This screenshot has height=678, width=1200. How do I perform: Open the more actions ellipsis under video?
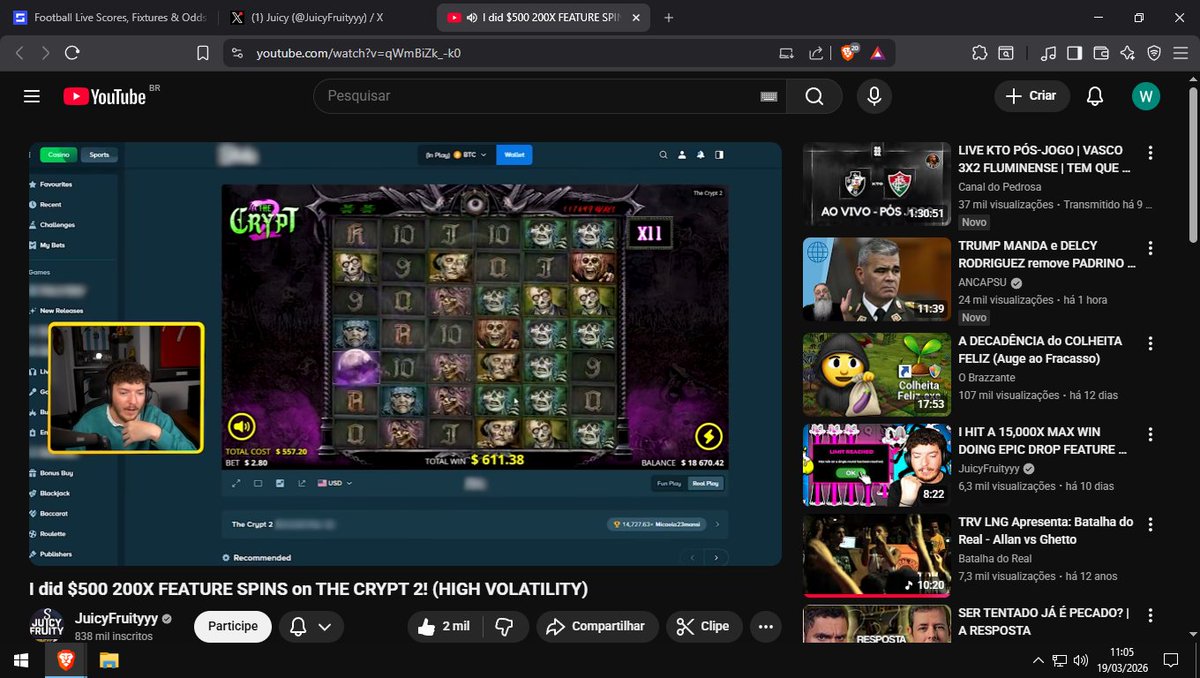766,627
